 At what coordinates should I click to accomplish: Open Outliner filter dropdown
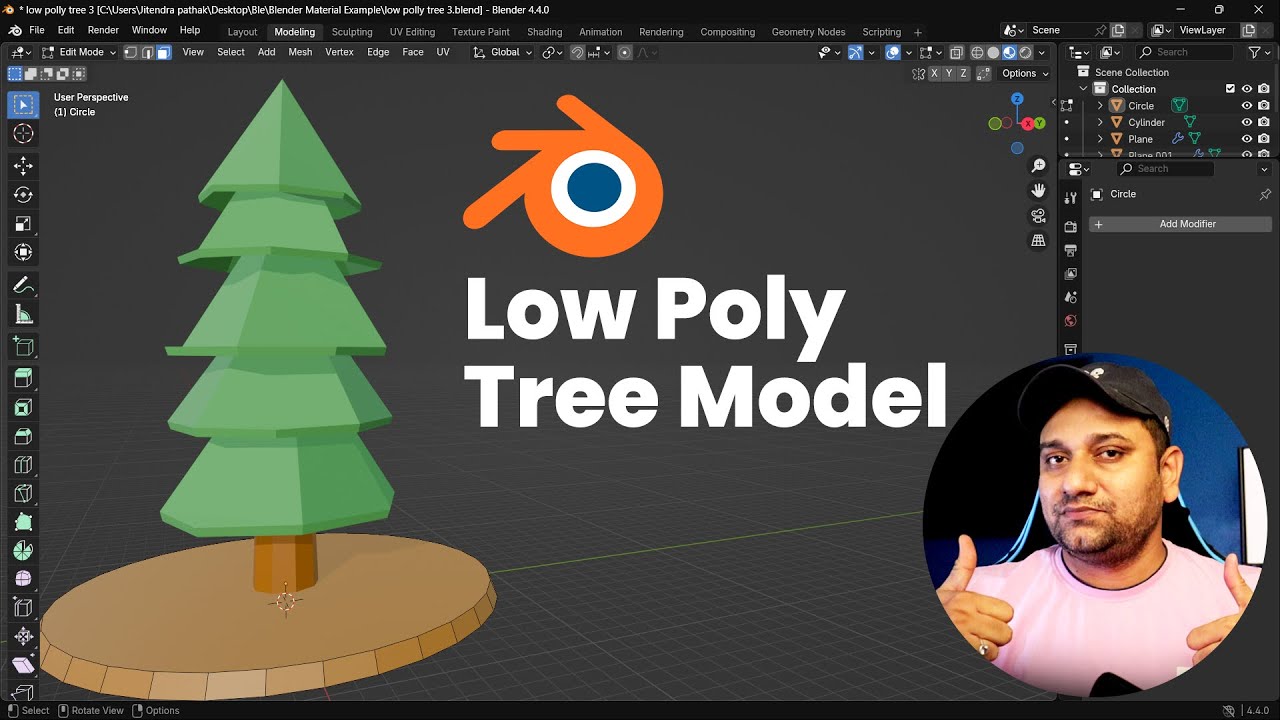1259,52
